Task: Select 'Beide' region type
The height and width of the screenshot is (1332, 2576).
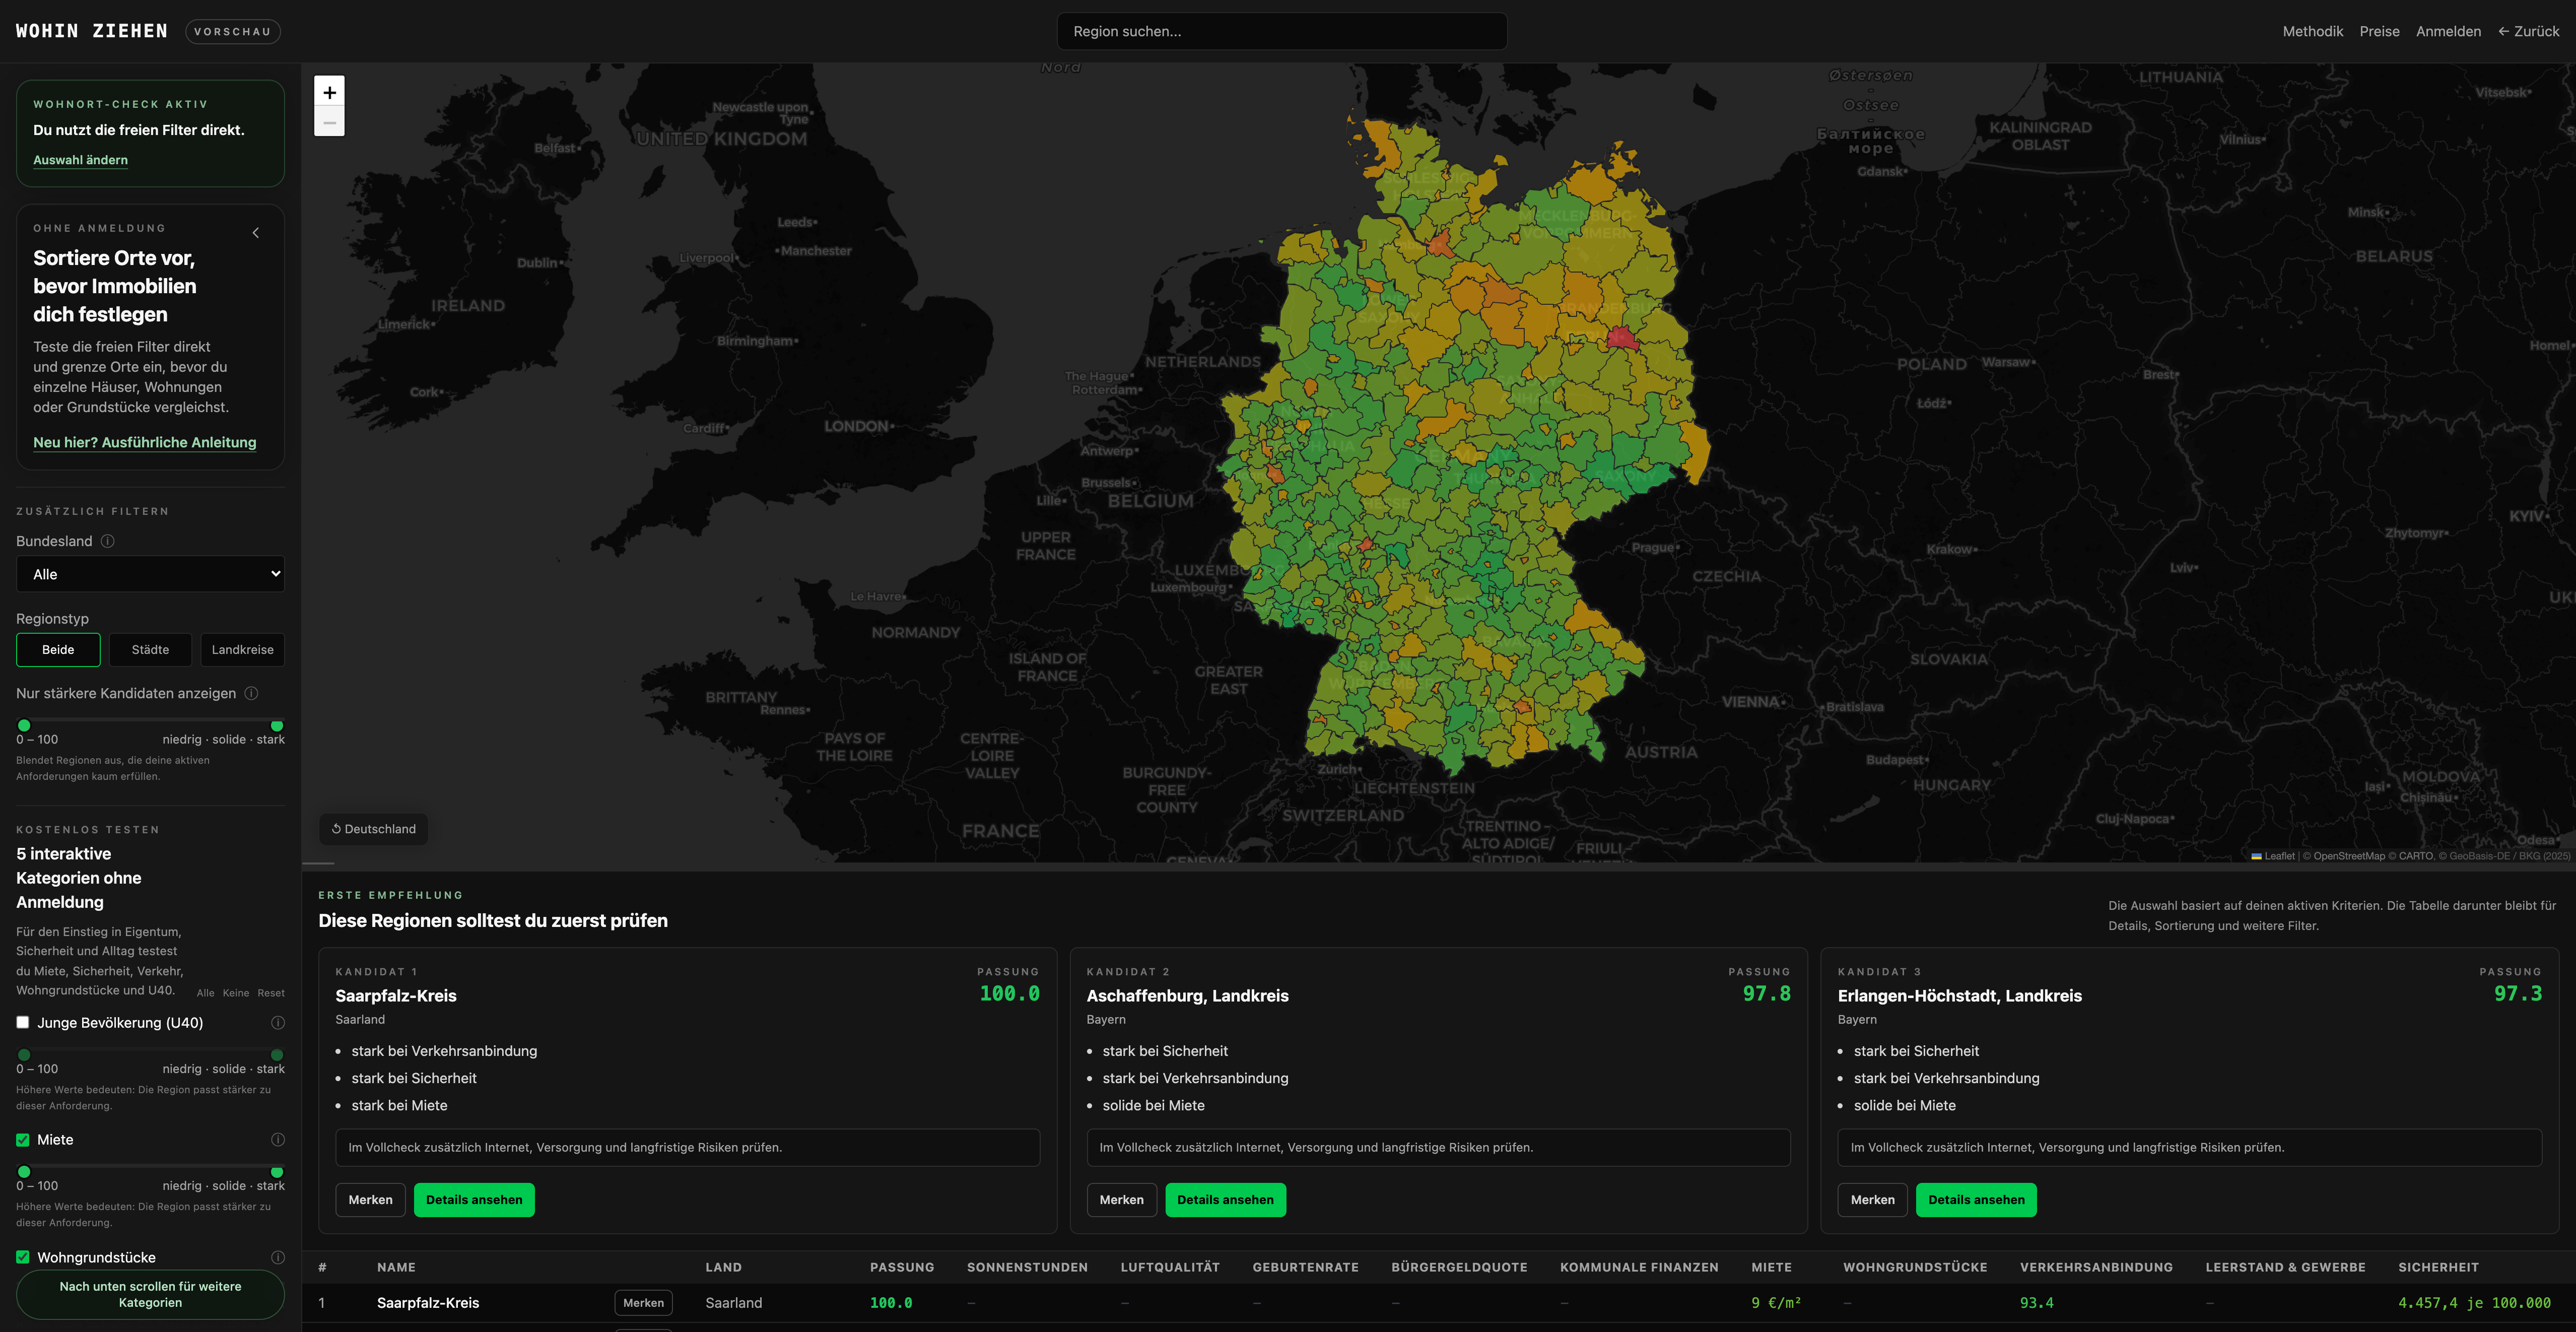Action: pos(58,650)
